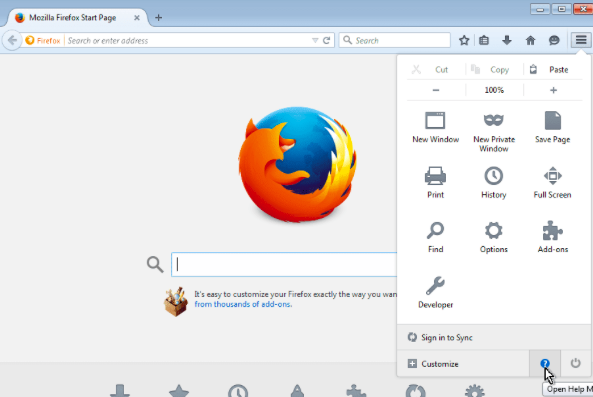Show bookmarks list icon
This screenshot has height=397, width=593.
(484, 40)
